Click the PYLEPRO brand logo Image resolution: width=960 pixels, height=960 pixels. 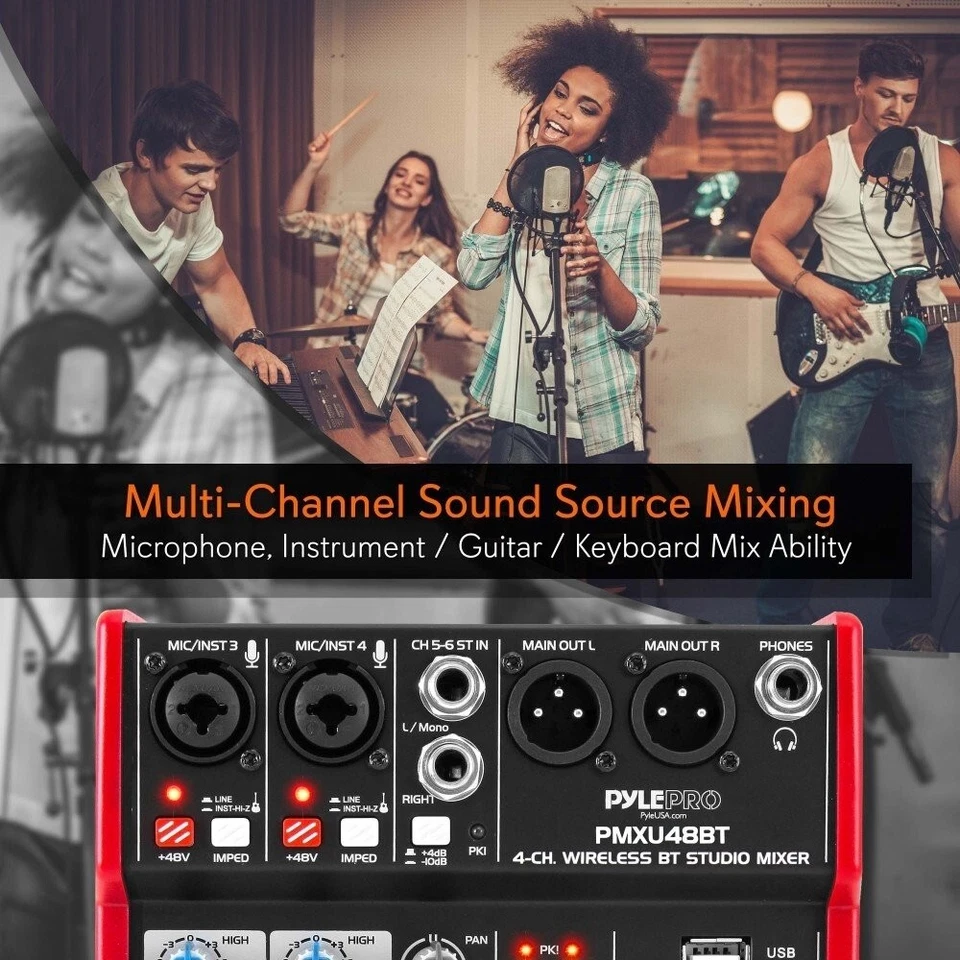[x=662, y=799]
